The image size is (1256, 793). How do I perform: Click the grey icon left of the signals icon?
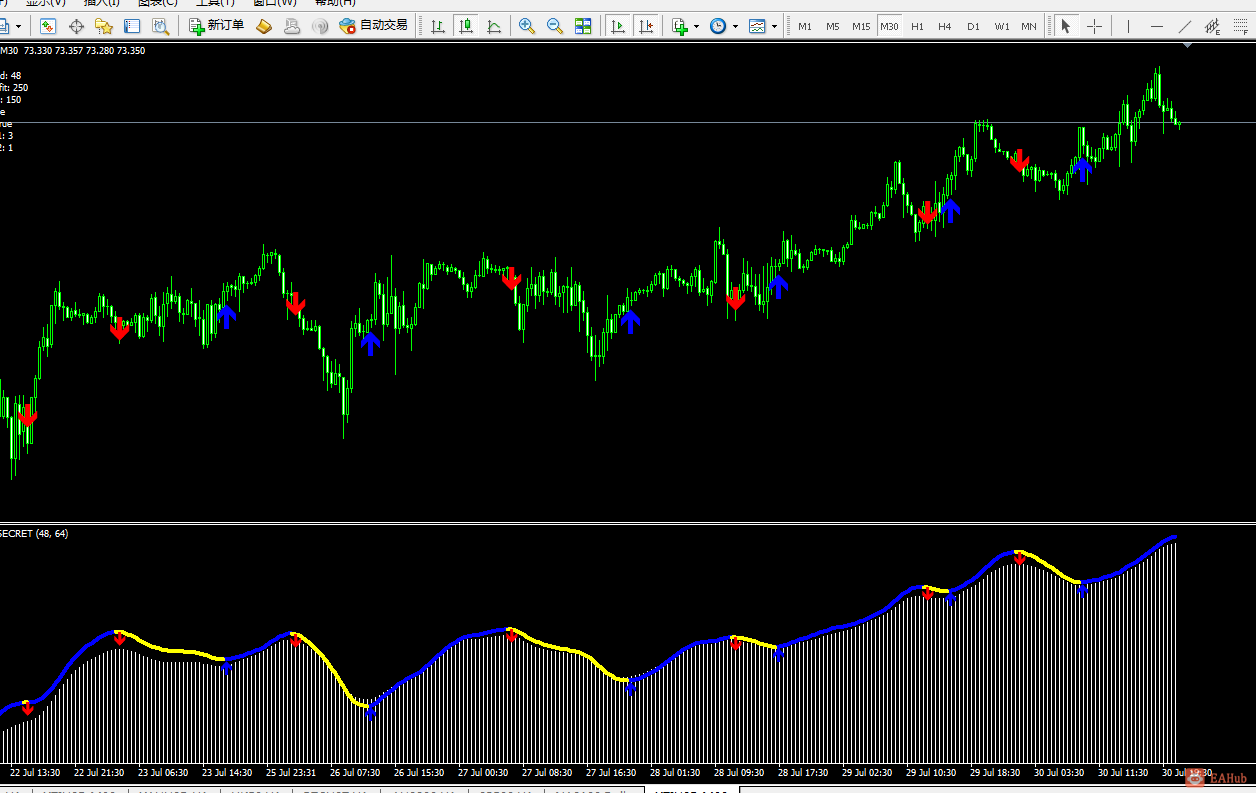(x=292, y=26)
